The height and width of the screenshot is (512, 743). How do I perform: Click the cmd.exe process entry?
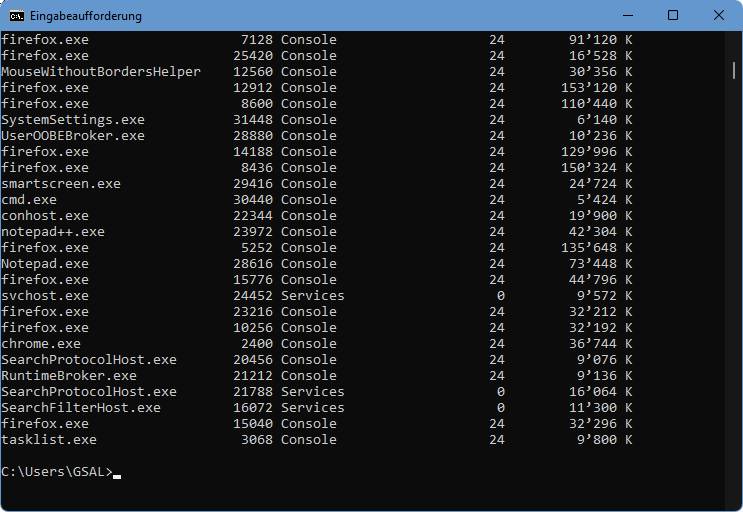click(29, 200)
